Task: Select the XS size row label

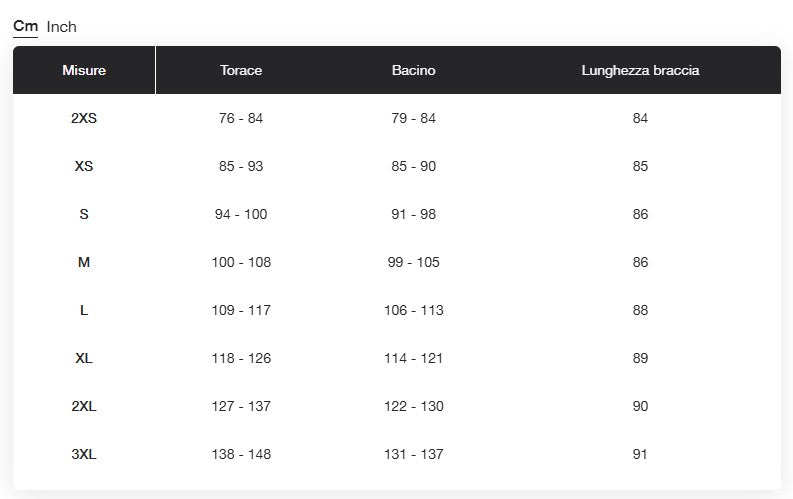Action: (x=84, y=166)
